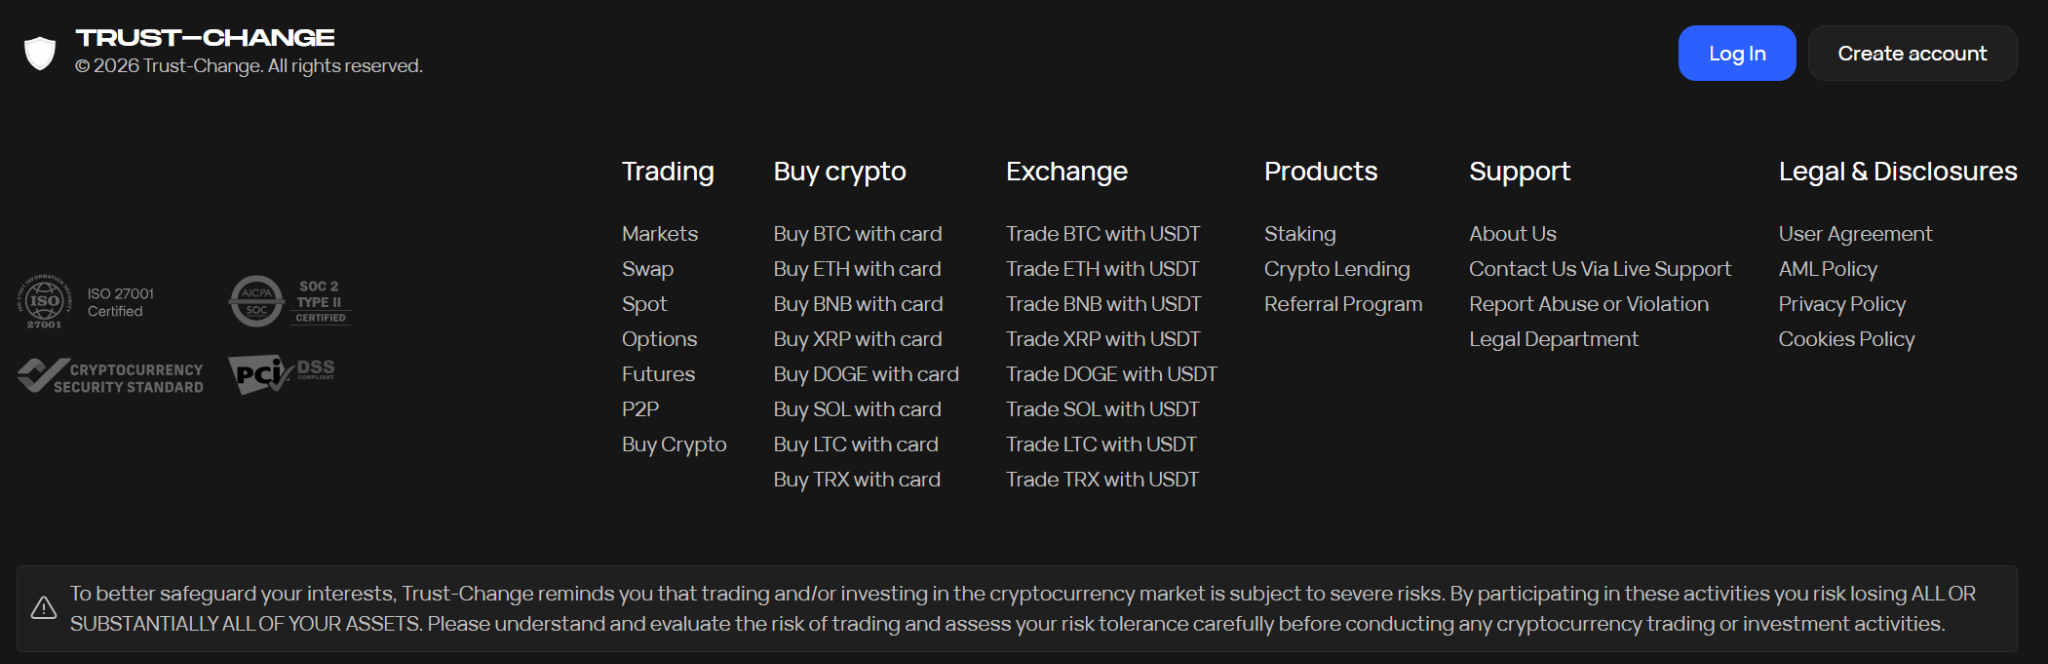Open the Markets link under Trading
The image size is (2048, 664).
pos(660,234)
